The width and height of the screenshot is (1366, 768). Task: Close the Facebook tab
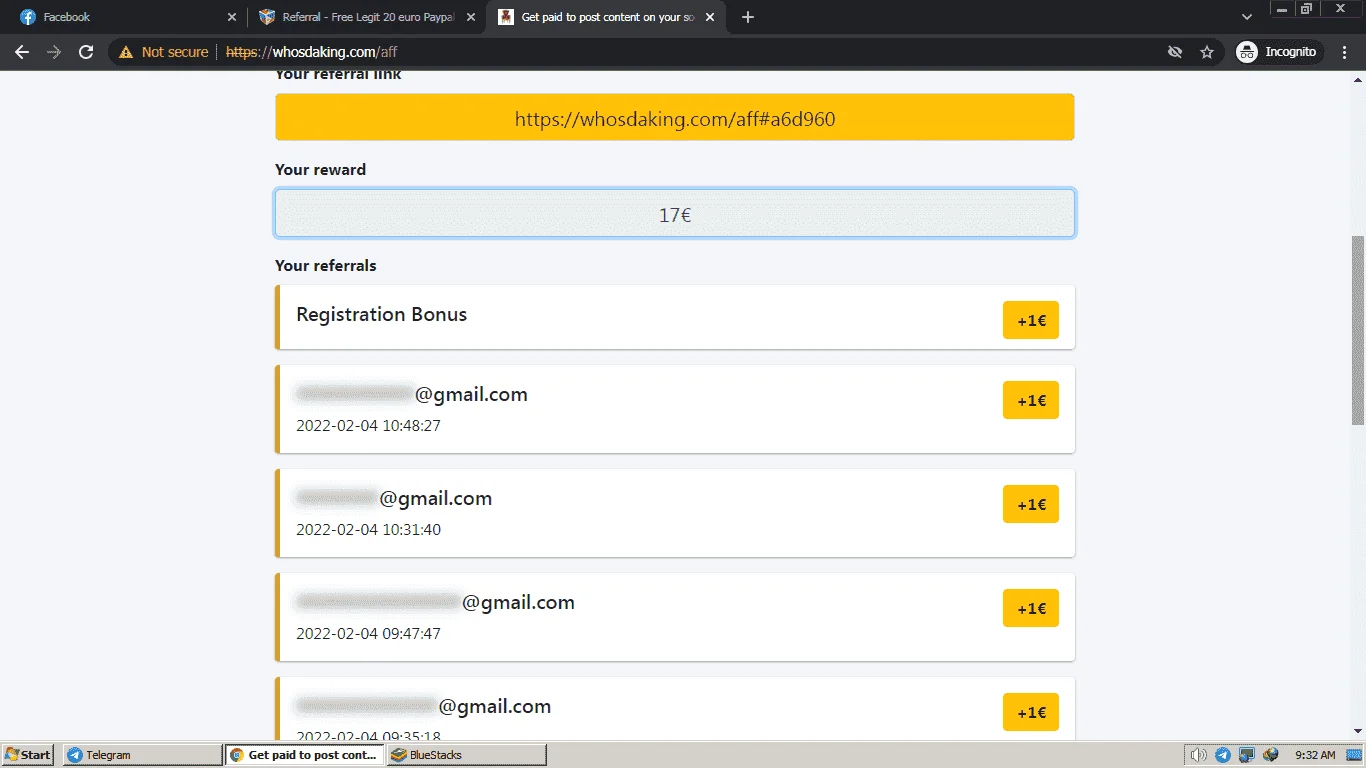(x=232, y=17)
